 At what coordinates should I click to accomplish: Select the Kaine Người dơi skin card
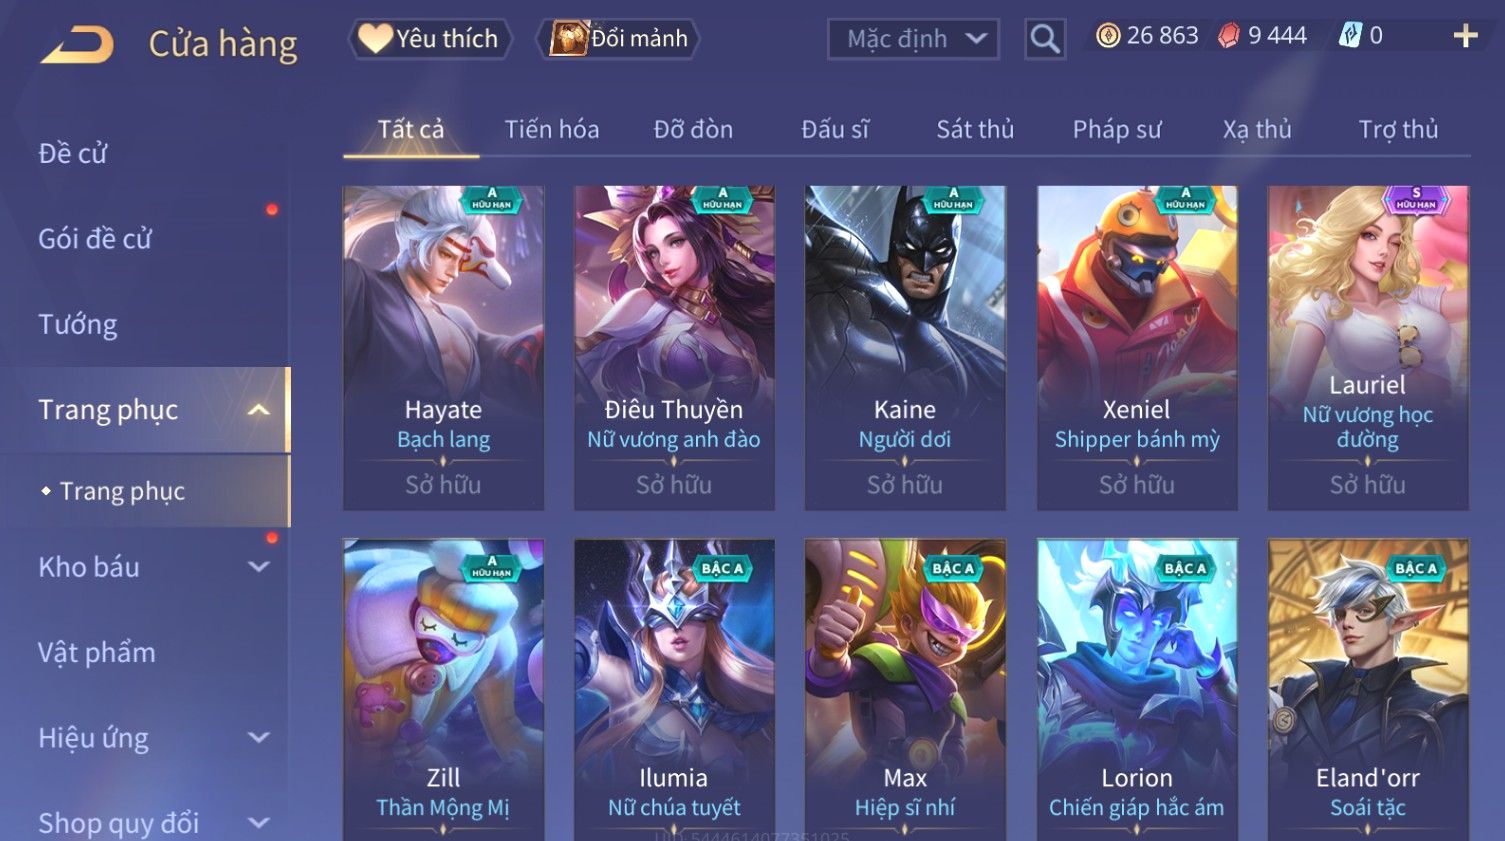point(905,348)
